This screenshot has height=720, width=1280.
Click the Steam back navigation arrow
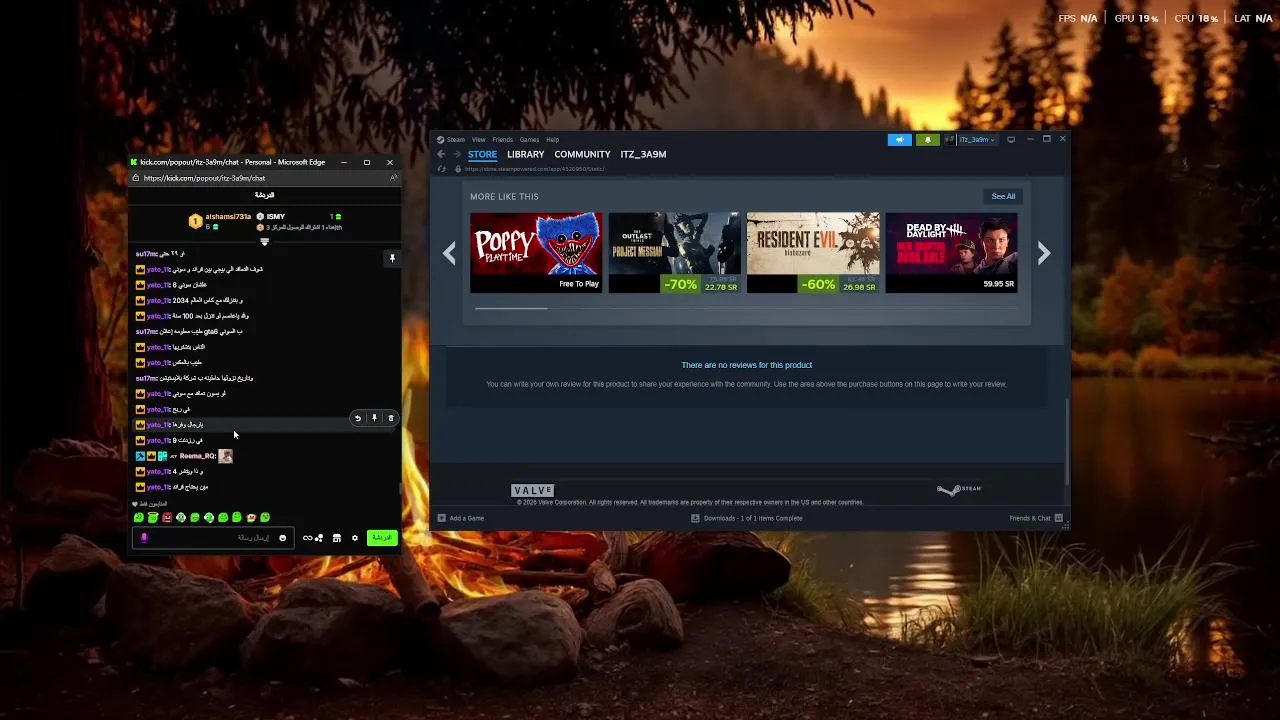(441, 154)
